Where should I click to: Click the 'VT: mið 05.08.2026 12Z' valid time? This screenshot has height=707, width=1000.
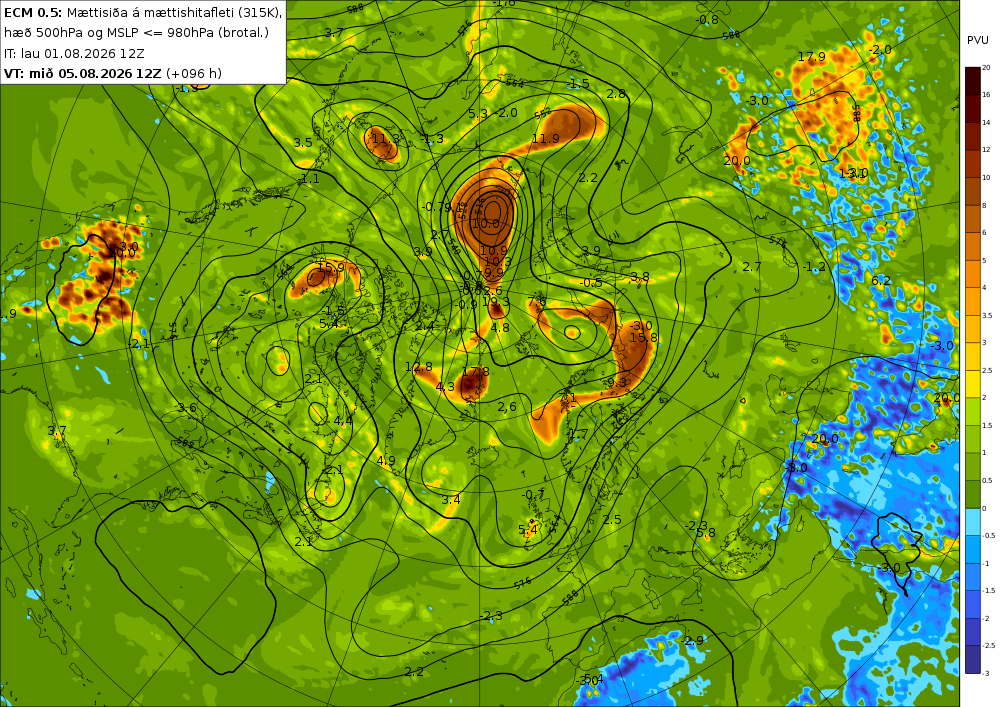coord(83,73)
